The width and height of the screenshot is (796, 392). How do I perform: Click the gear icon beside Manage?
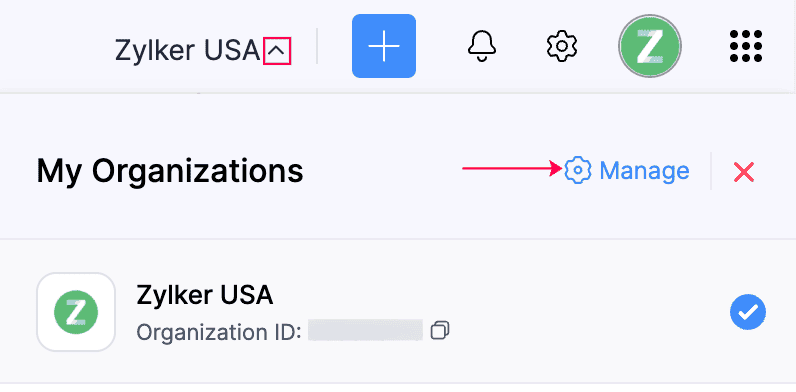coord(578,171)
